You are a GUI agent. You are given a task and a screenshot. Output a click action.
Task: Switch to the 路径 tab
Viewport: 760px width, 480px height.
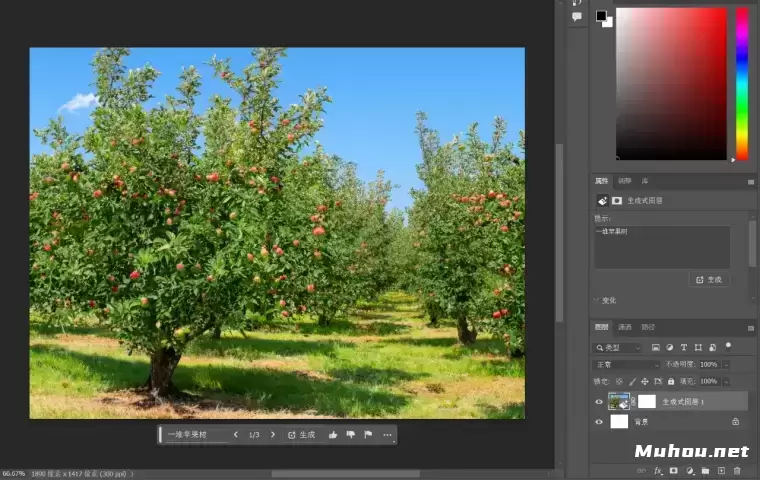[x=648, y=327]
